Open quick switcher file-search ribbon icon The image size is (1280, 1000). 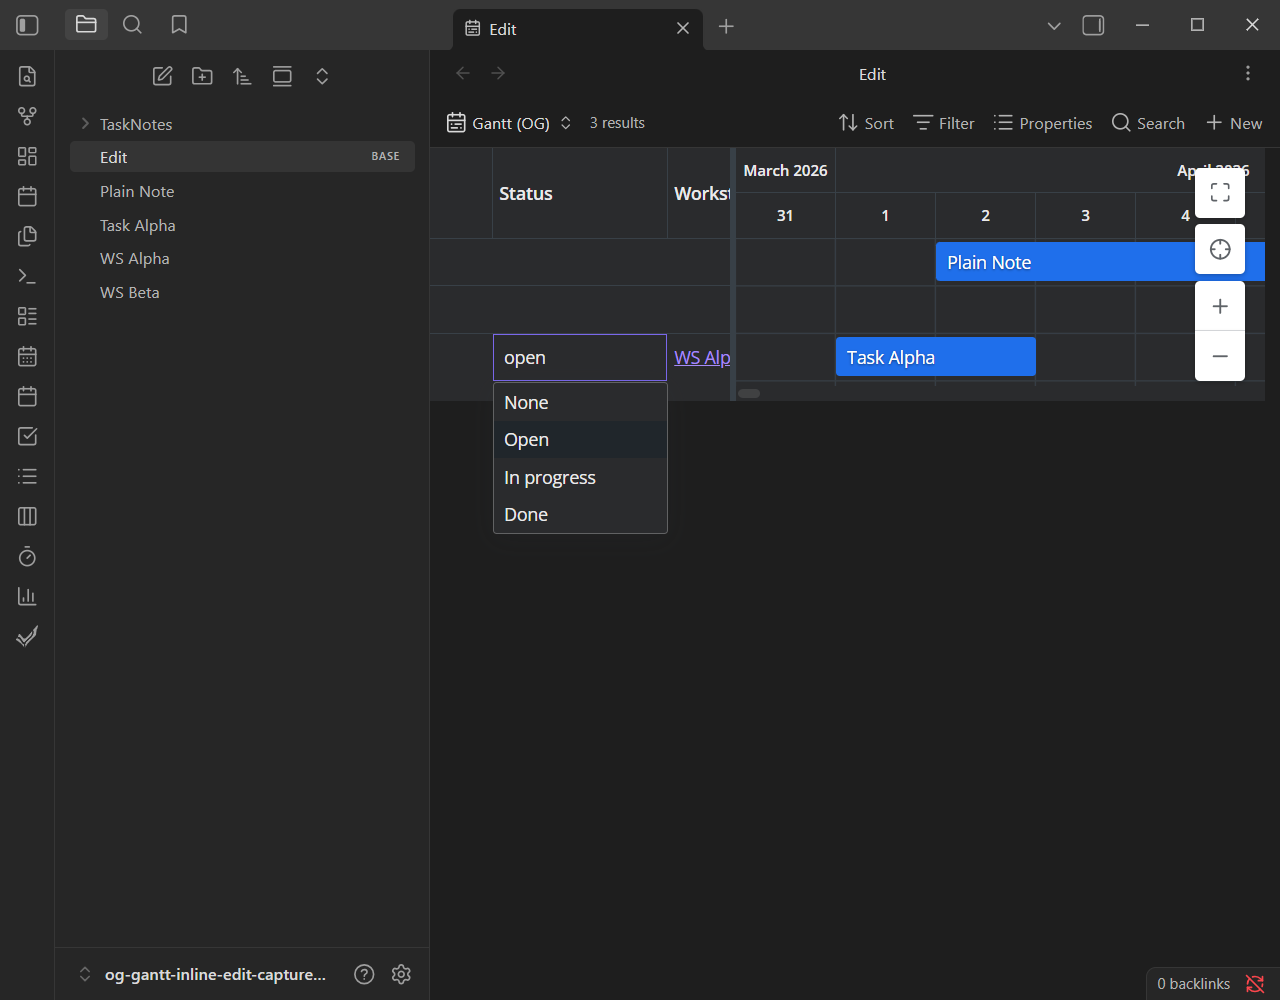tap(27, 76)
